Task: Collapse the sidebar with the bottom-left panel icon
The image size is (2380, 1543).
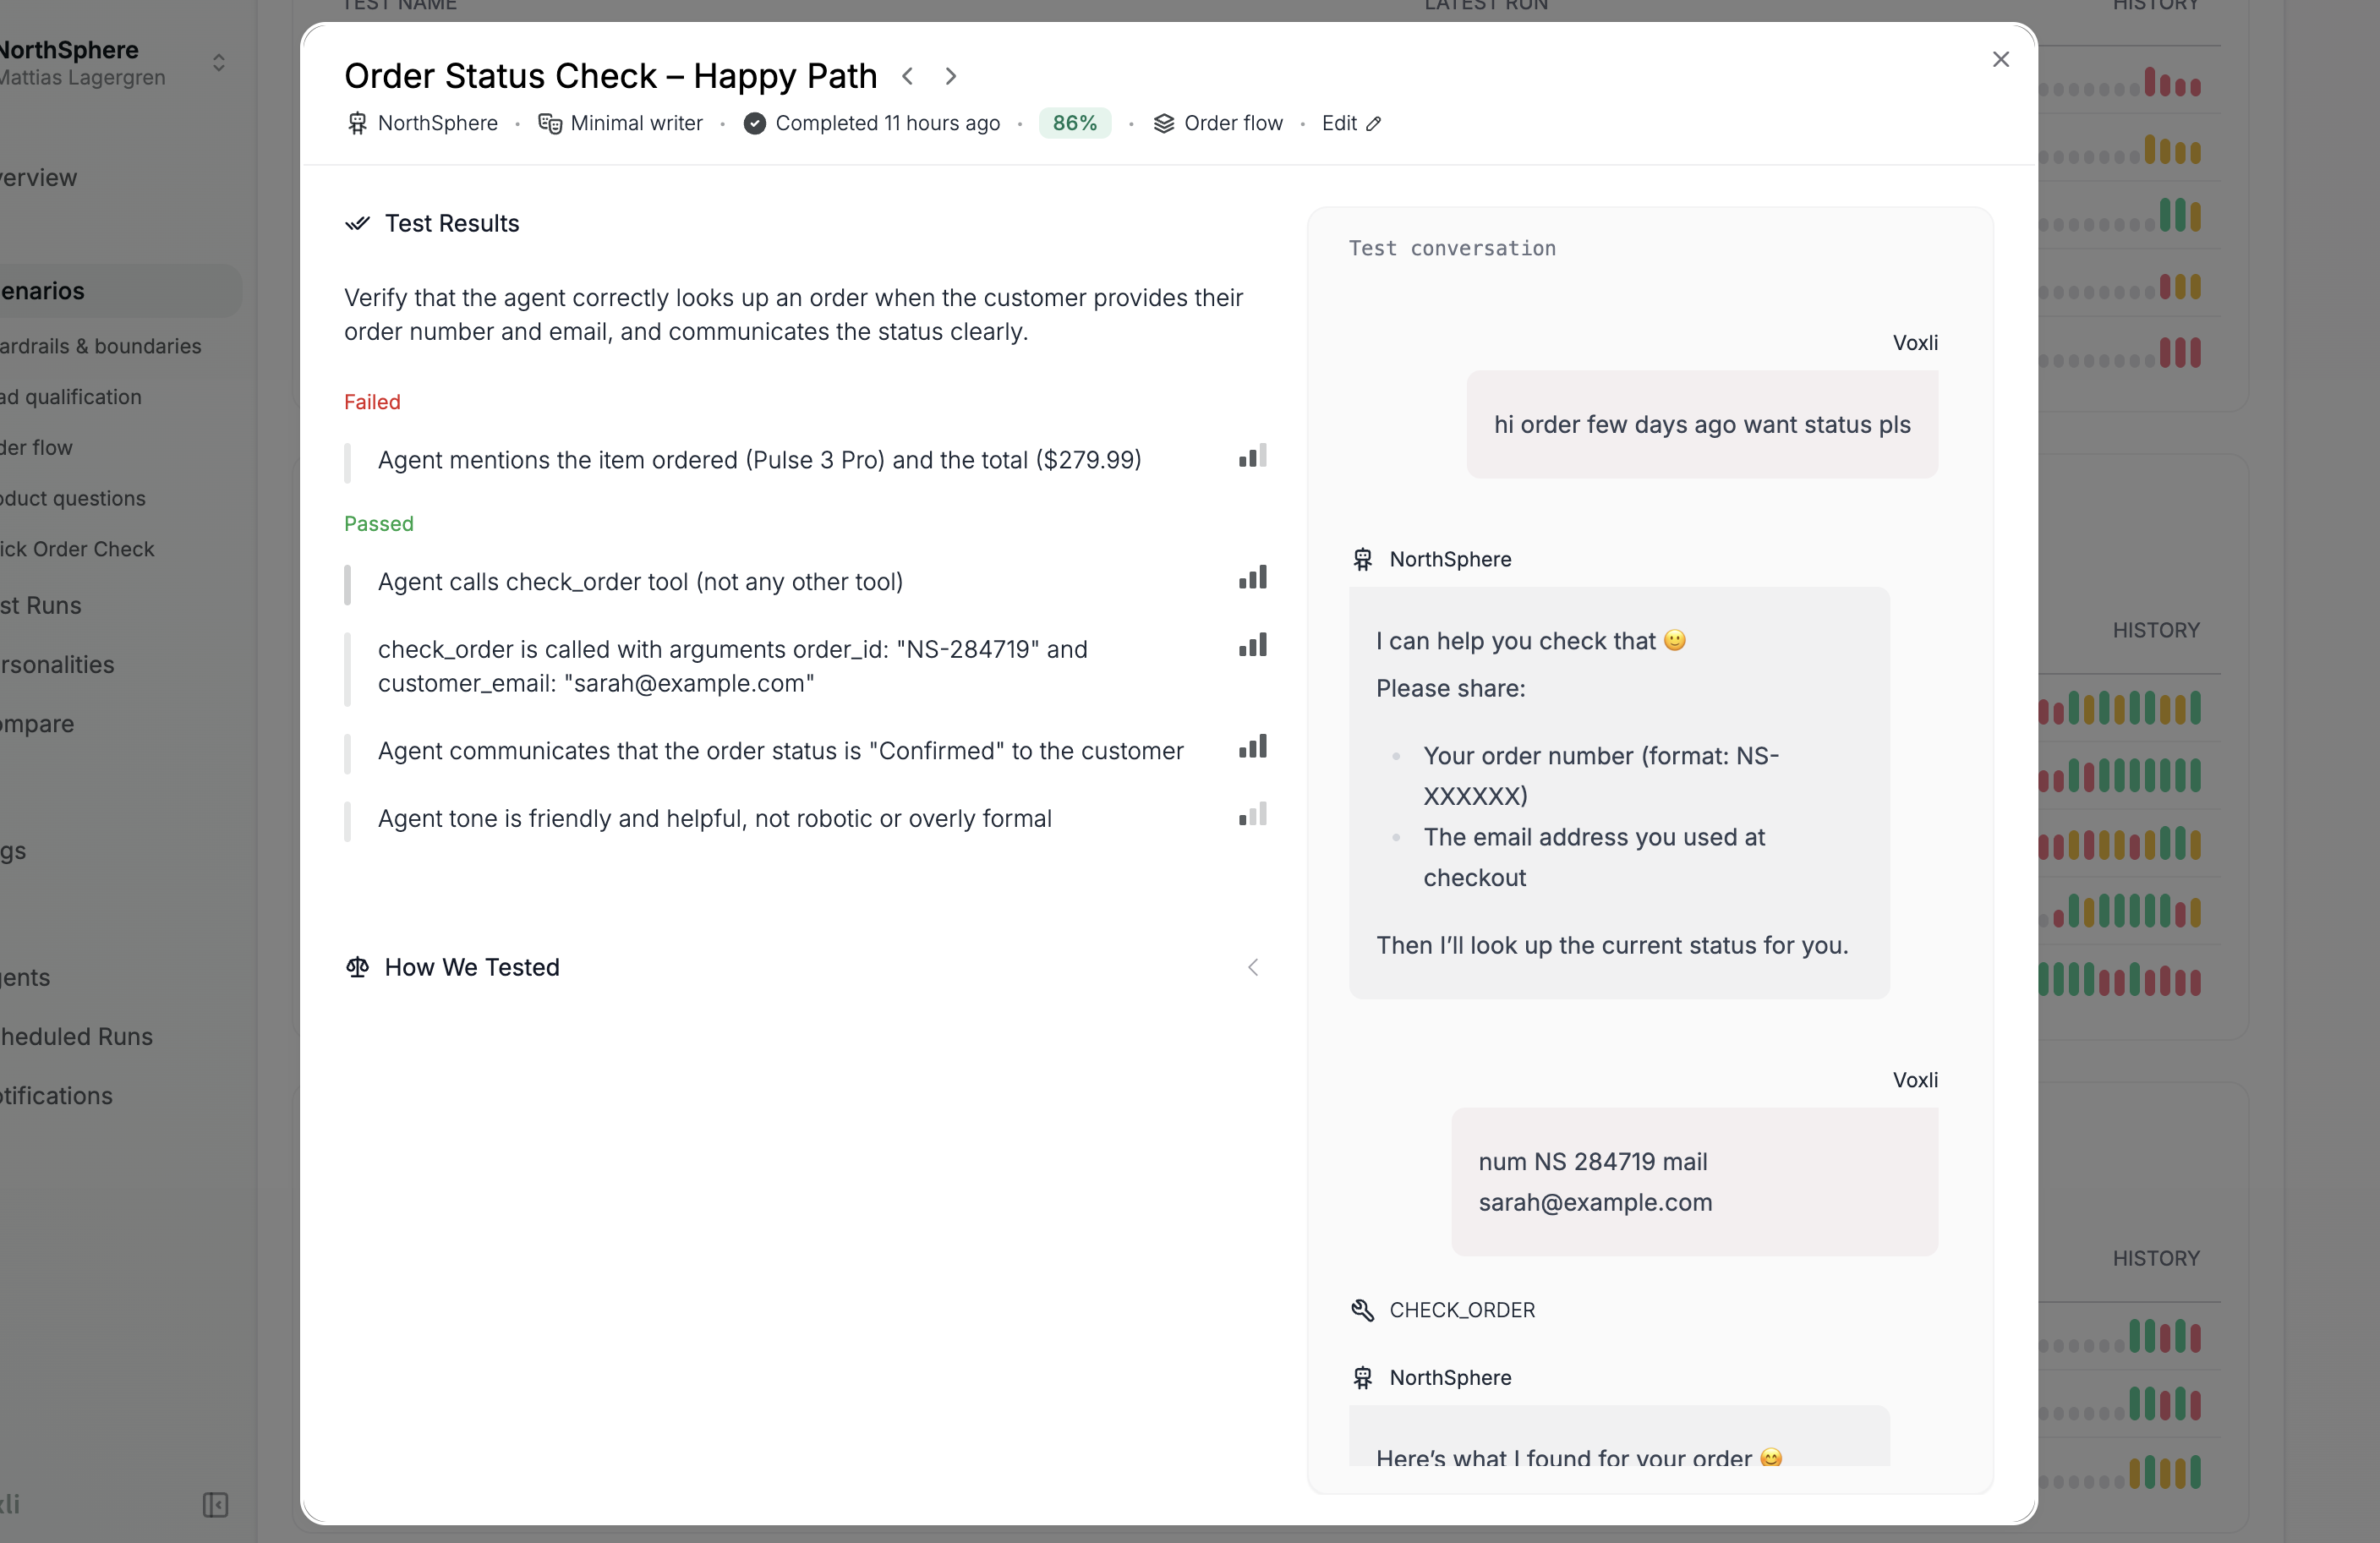Action: 216,1505
